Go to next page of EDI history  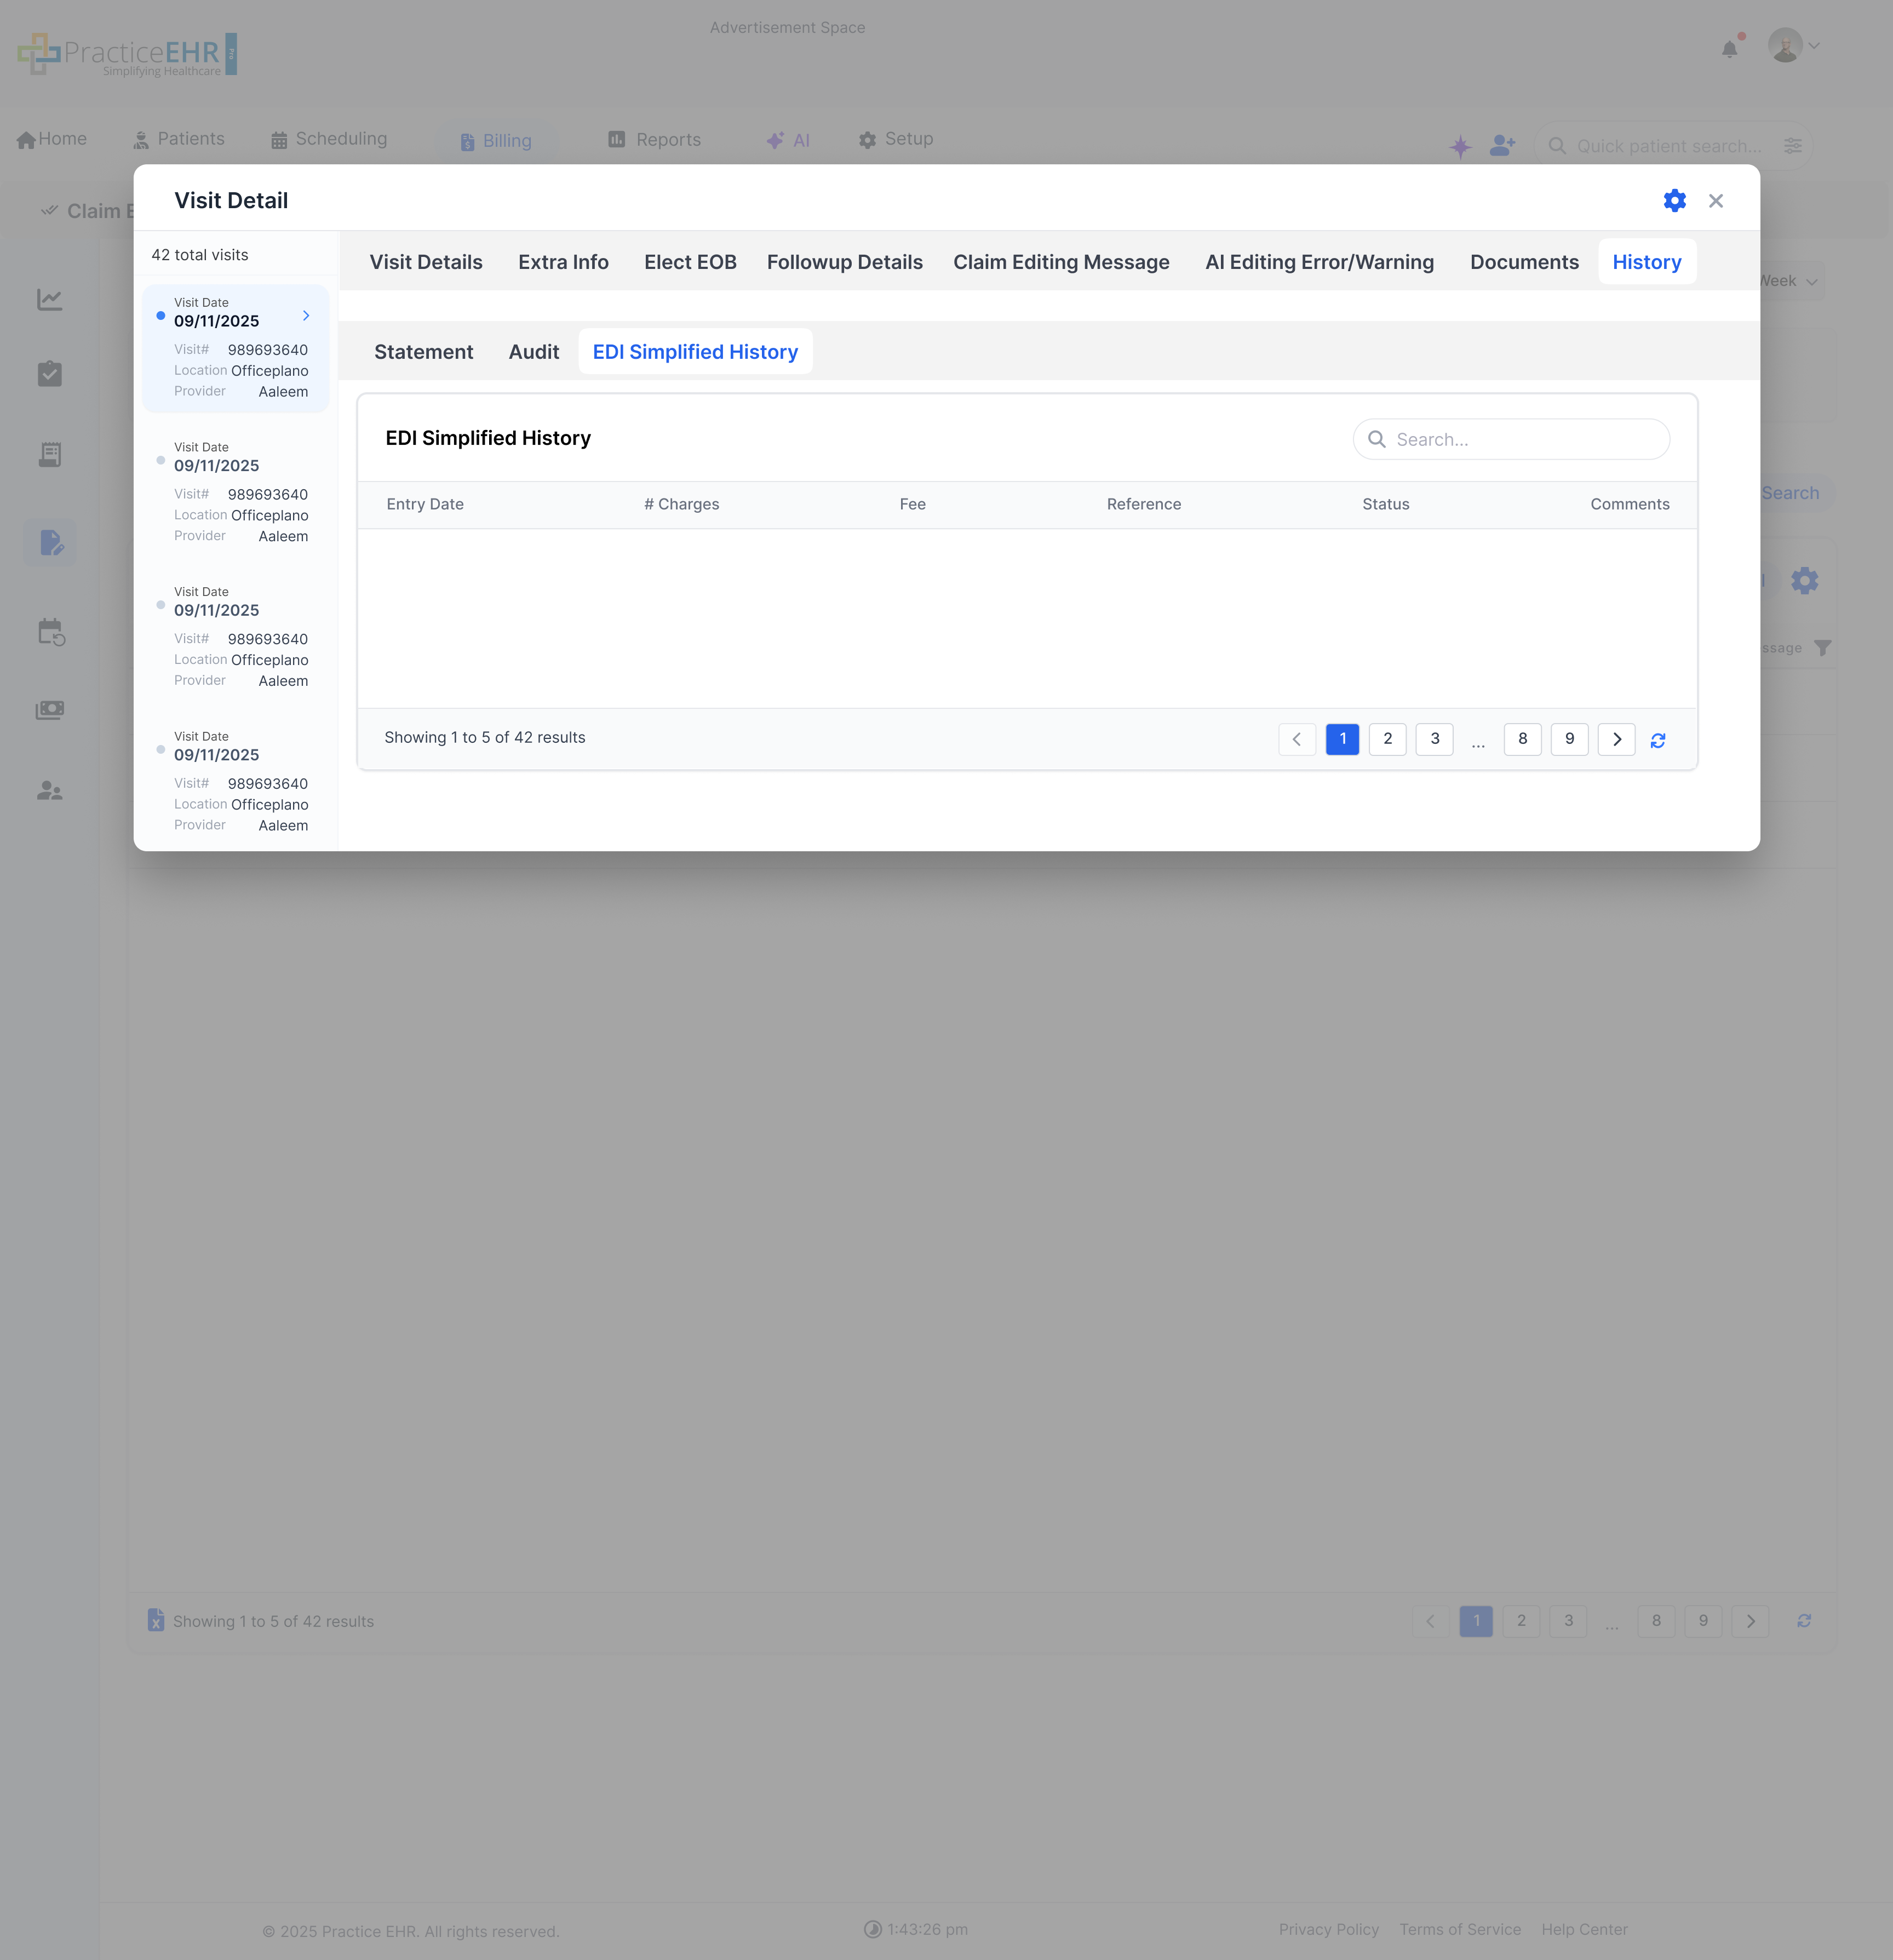pyautogui.click(x=1616, y=739)
